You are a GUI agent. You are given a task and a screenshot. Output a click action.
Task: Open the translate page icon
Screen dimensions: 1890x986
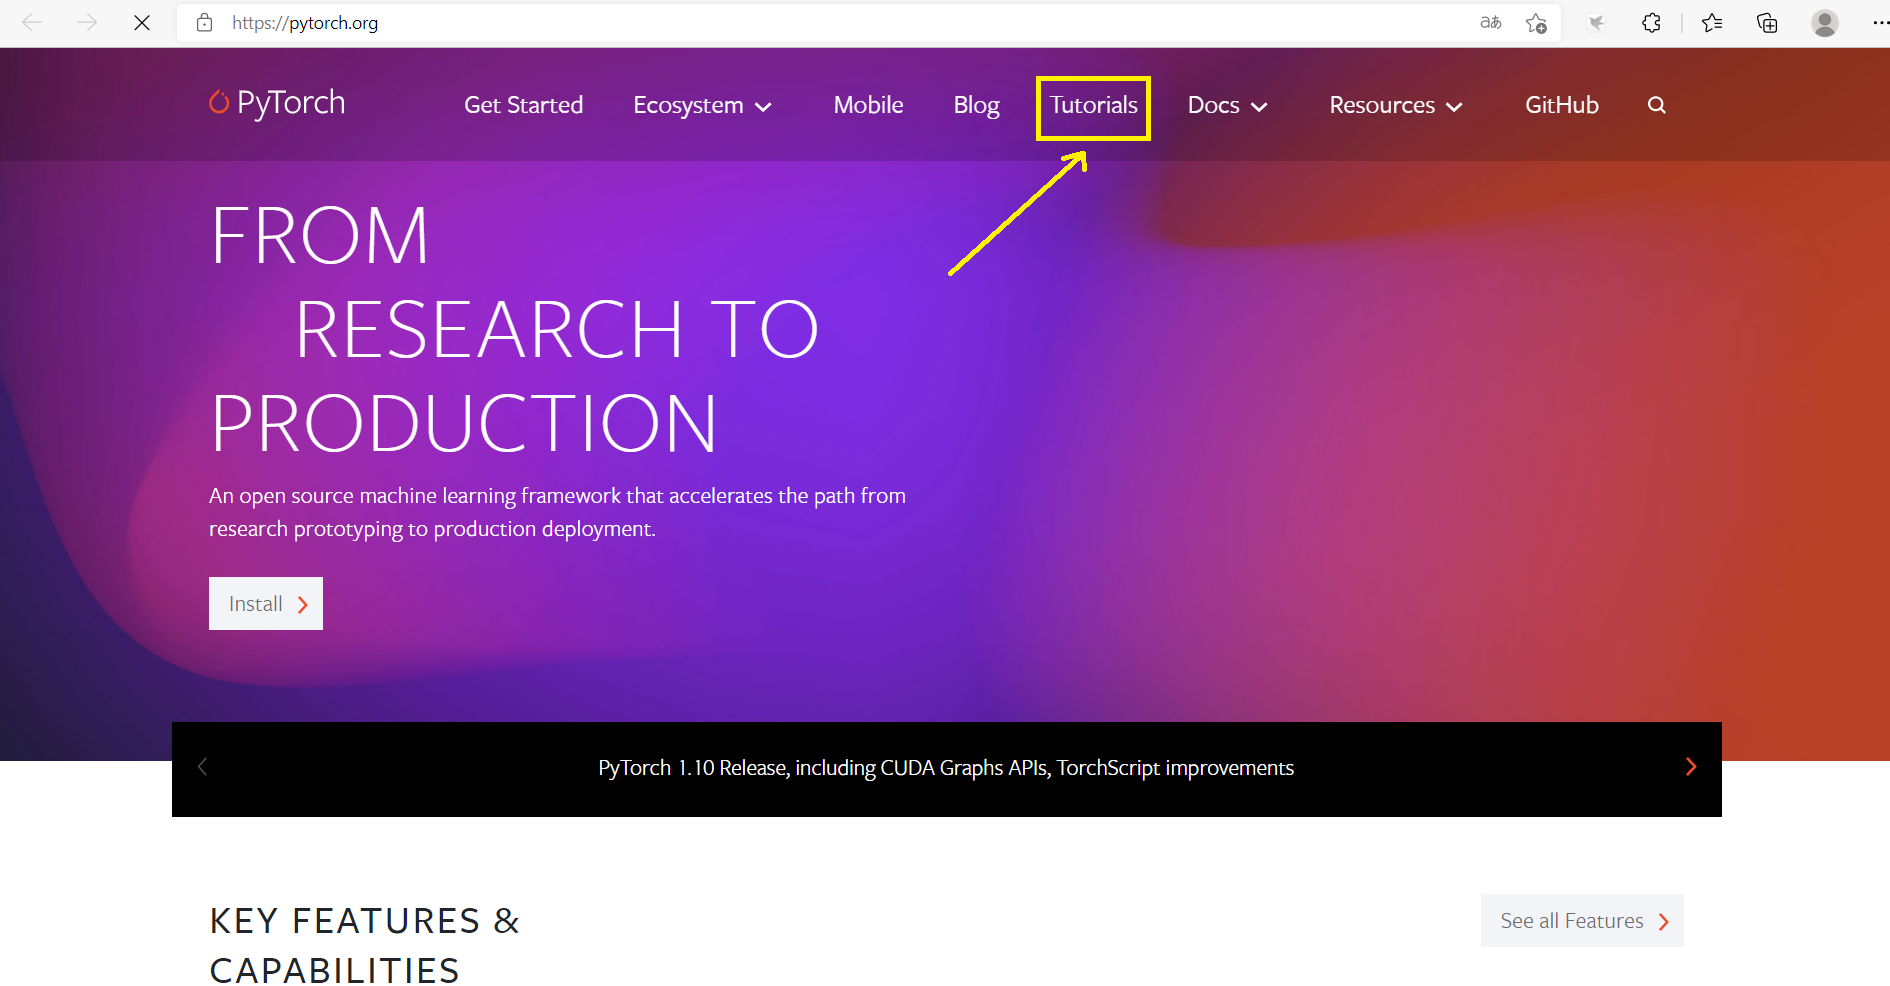tap(1491, 22)
